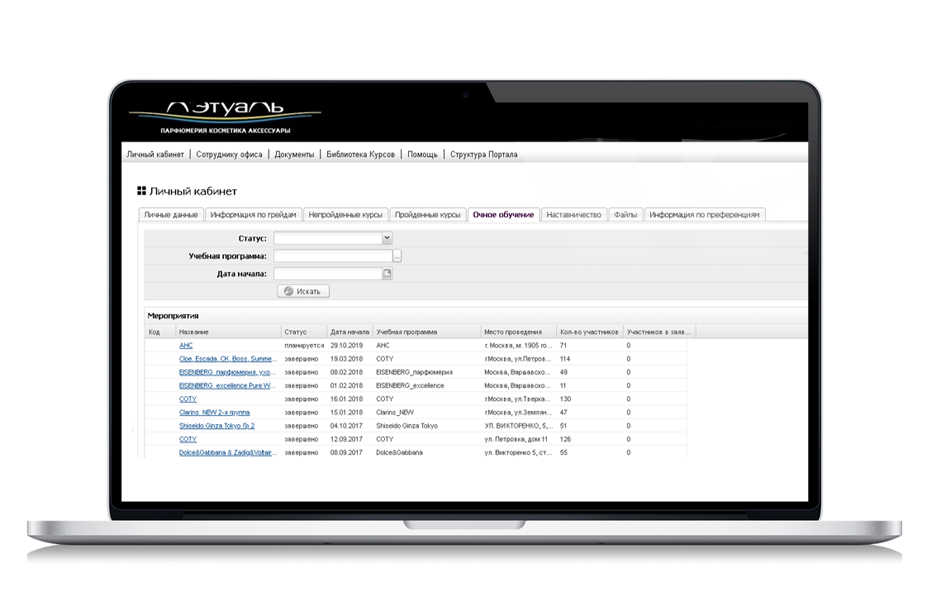The height and width of the screenshot is (600, 926).
Task: Click location ул. Петровка, дом 11
Action: tap(516, 439)
